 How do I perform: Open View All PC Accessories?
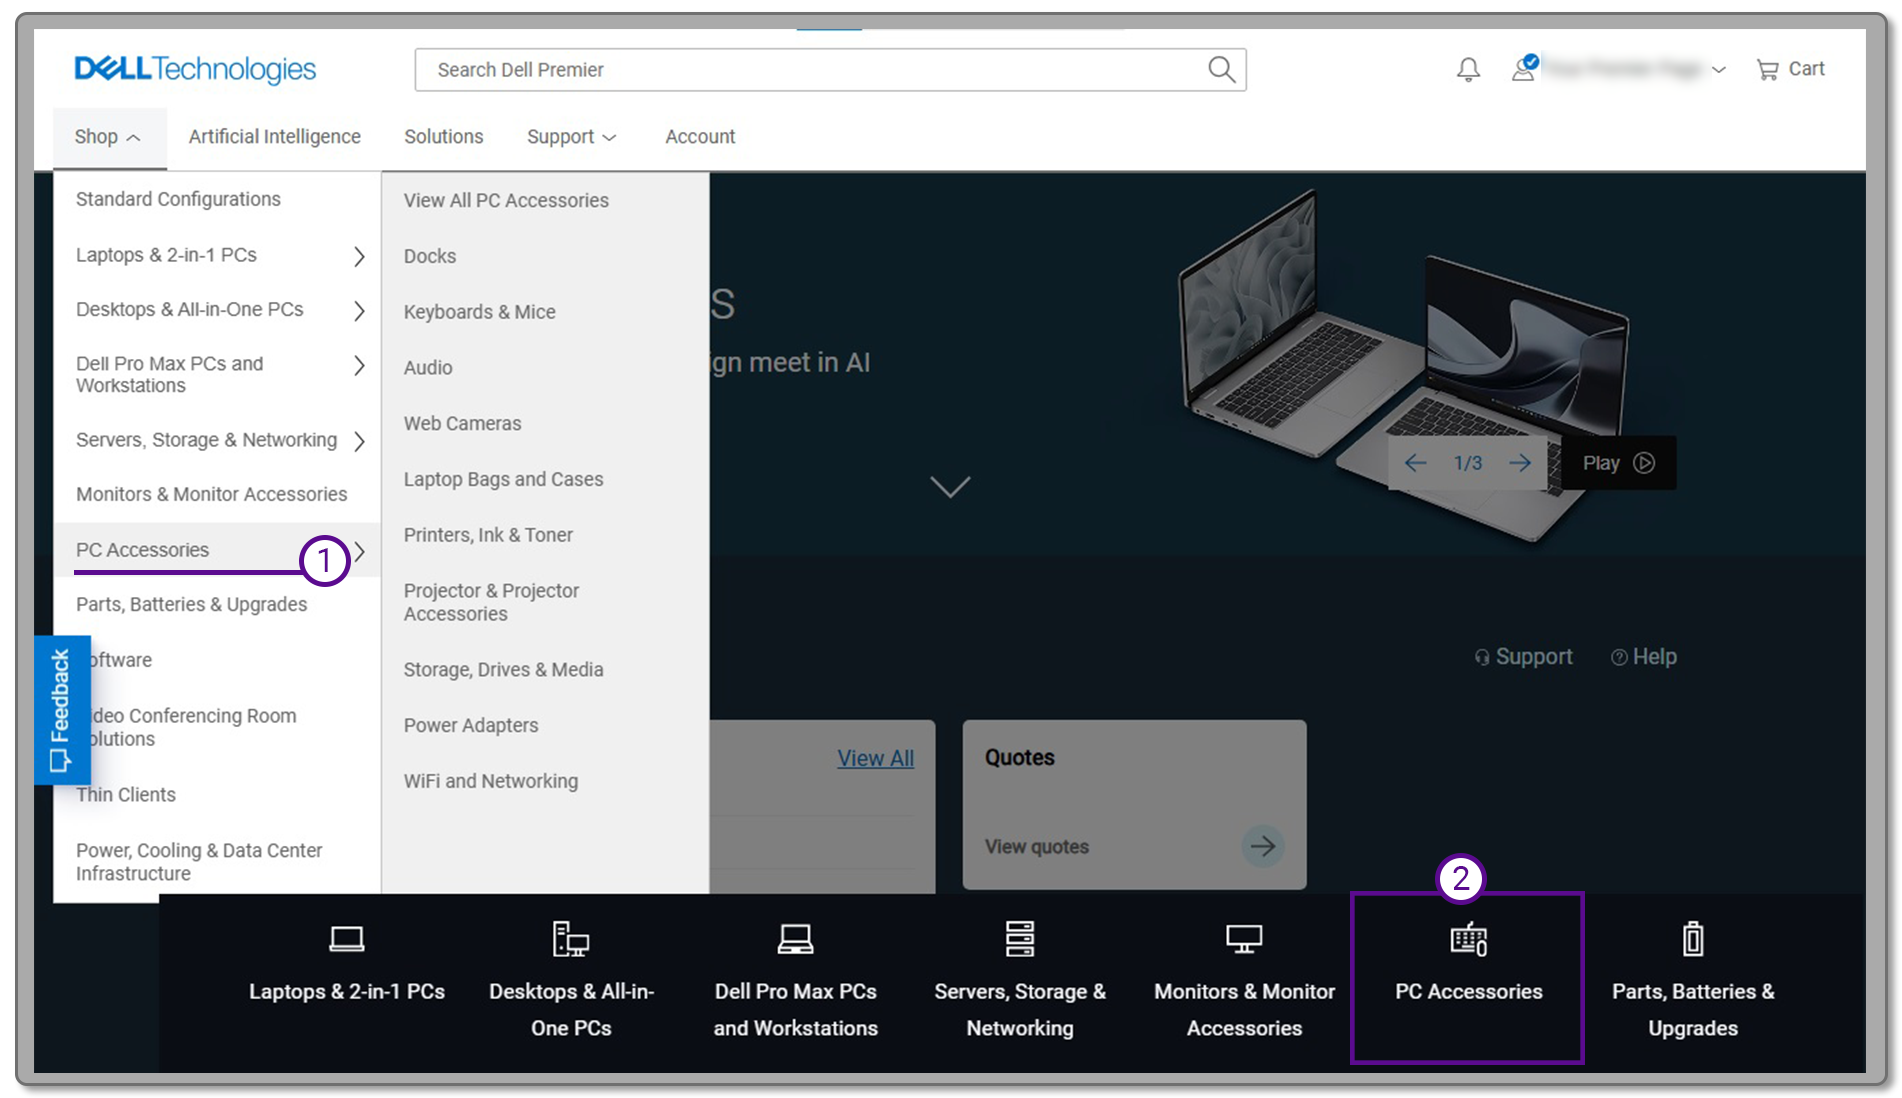(506, 200)
